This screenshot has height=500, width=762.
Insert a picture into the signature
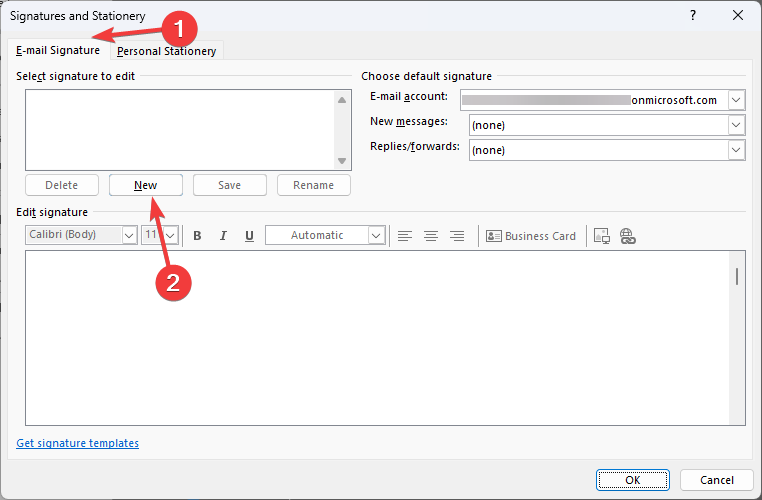pos(602,236)
